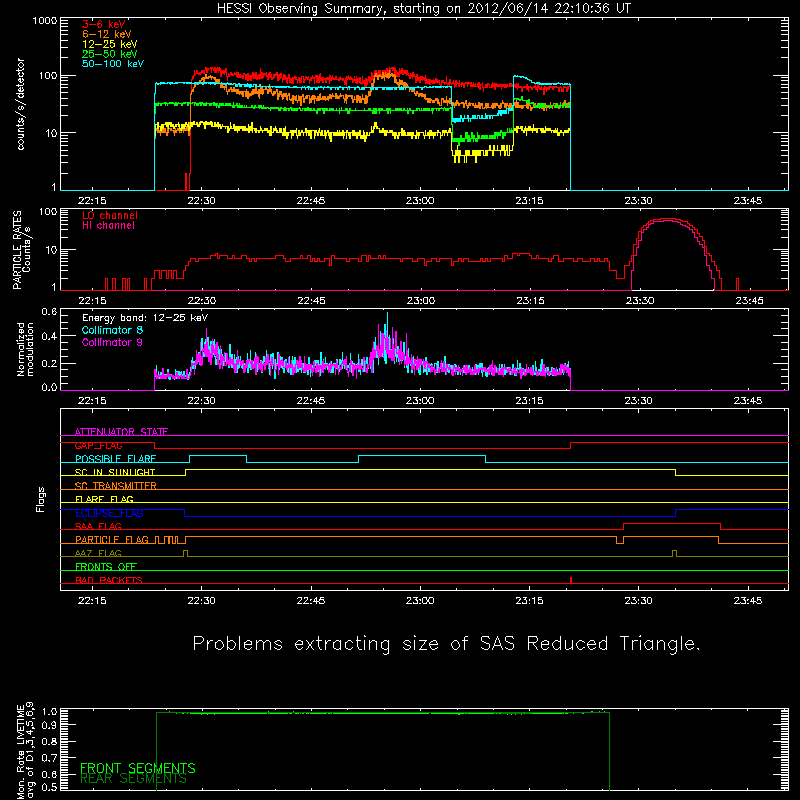Screen dimensions: 800x800
Task: Click 22:15 tick label under counts panel
Action: 92,201
